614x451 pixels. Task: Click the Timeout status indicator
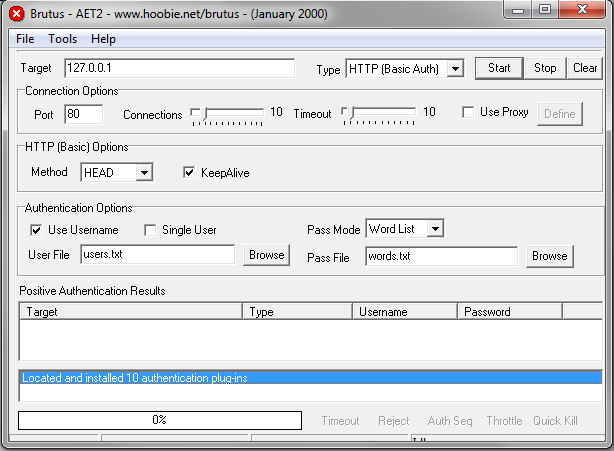(x=340, y=421)
